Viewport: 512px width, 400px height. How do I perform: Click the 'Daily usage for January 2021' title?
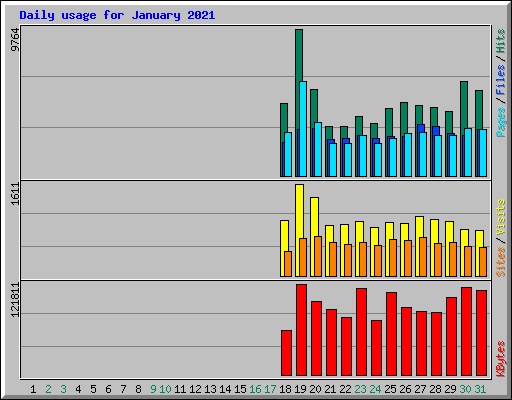tap(117, 15)
